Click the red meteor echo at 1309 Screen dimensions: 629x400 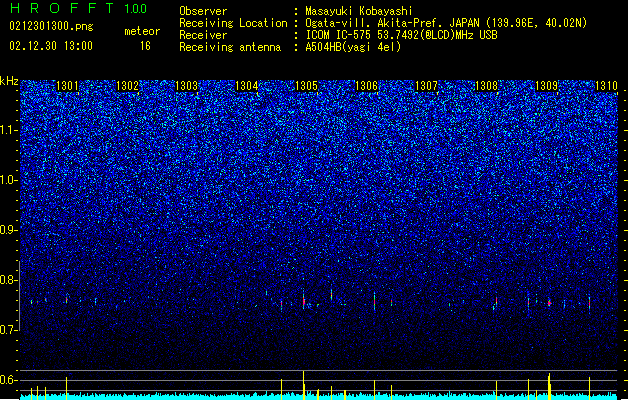[x=549, y=303]
